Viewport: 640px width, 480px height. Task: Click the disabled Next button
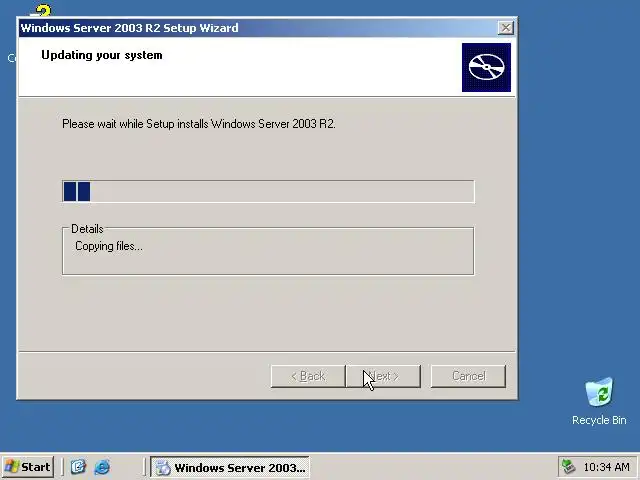click(383, 376)
